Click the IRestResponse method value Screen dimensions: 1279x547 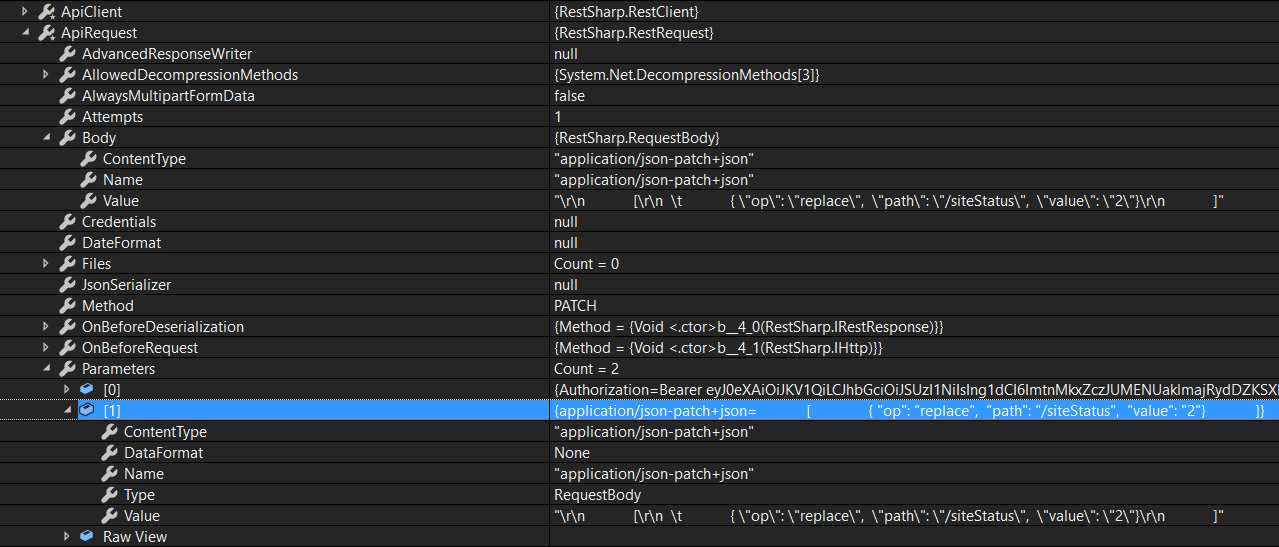coord(748,327)
